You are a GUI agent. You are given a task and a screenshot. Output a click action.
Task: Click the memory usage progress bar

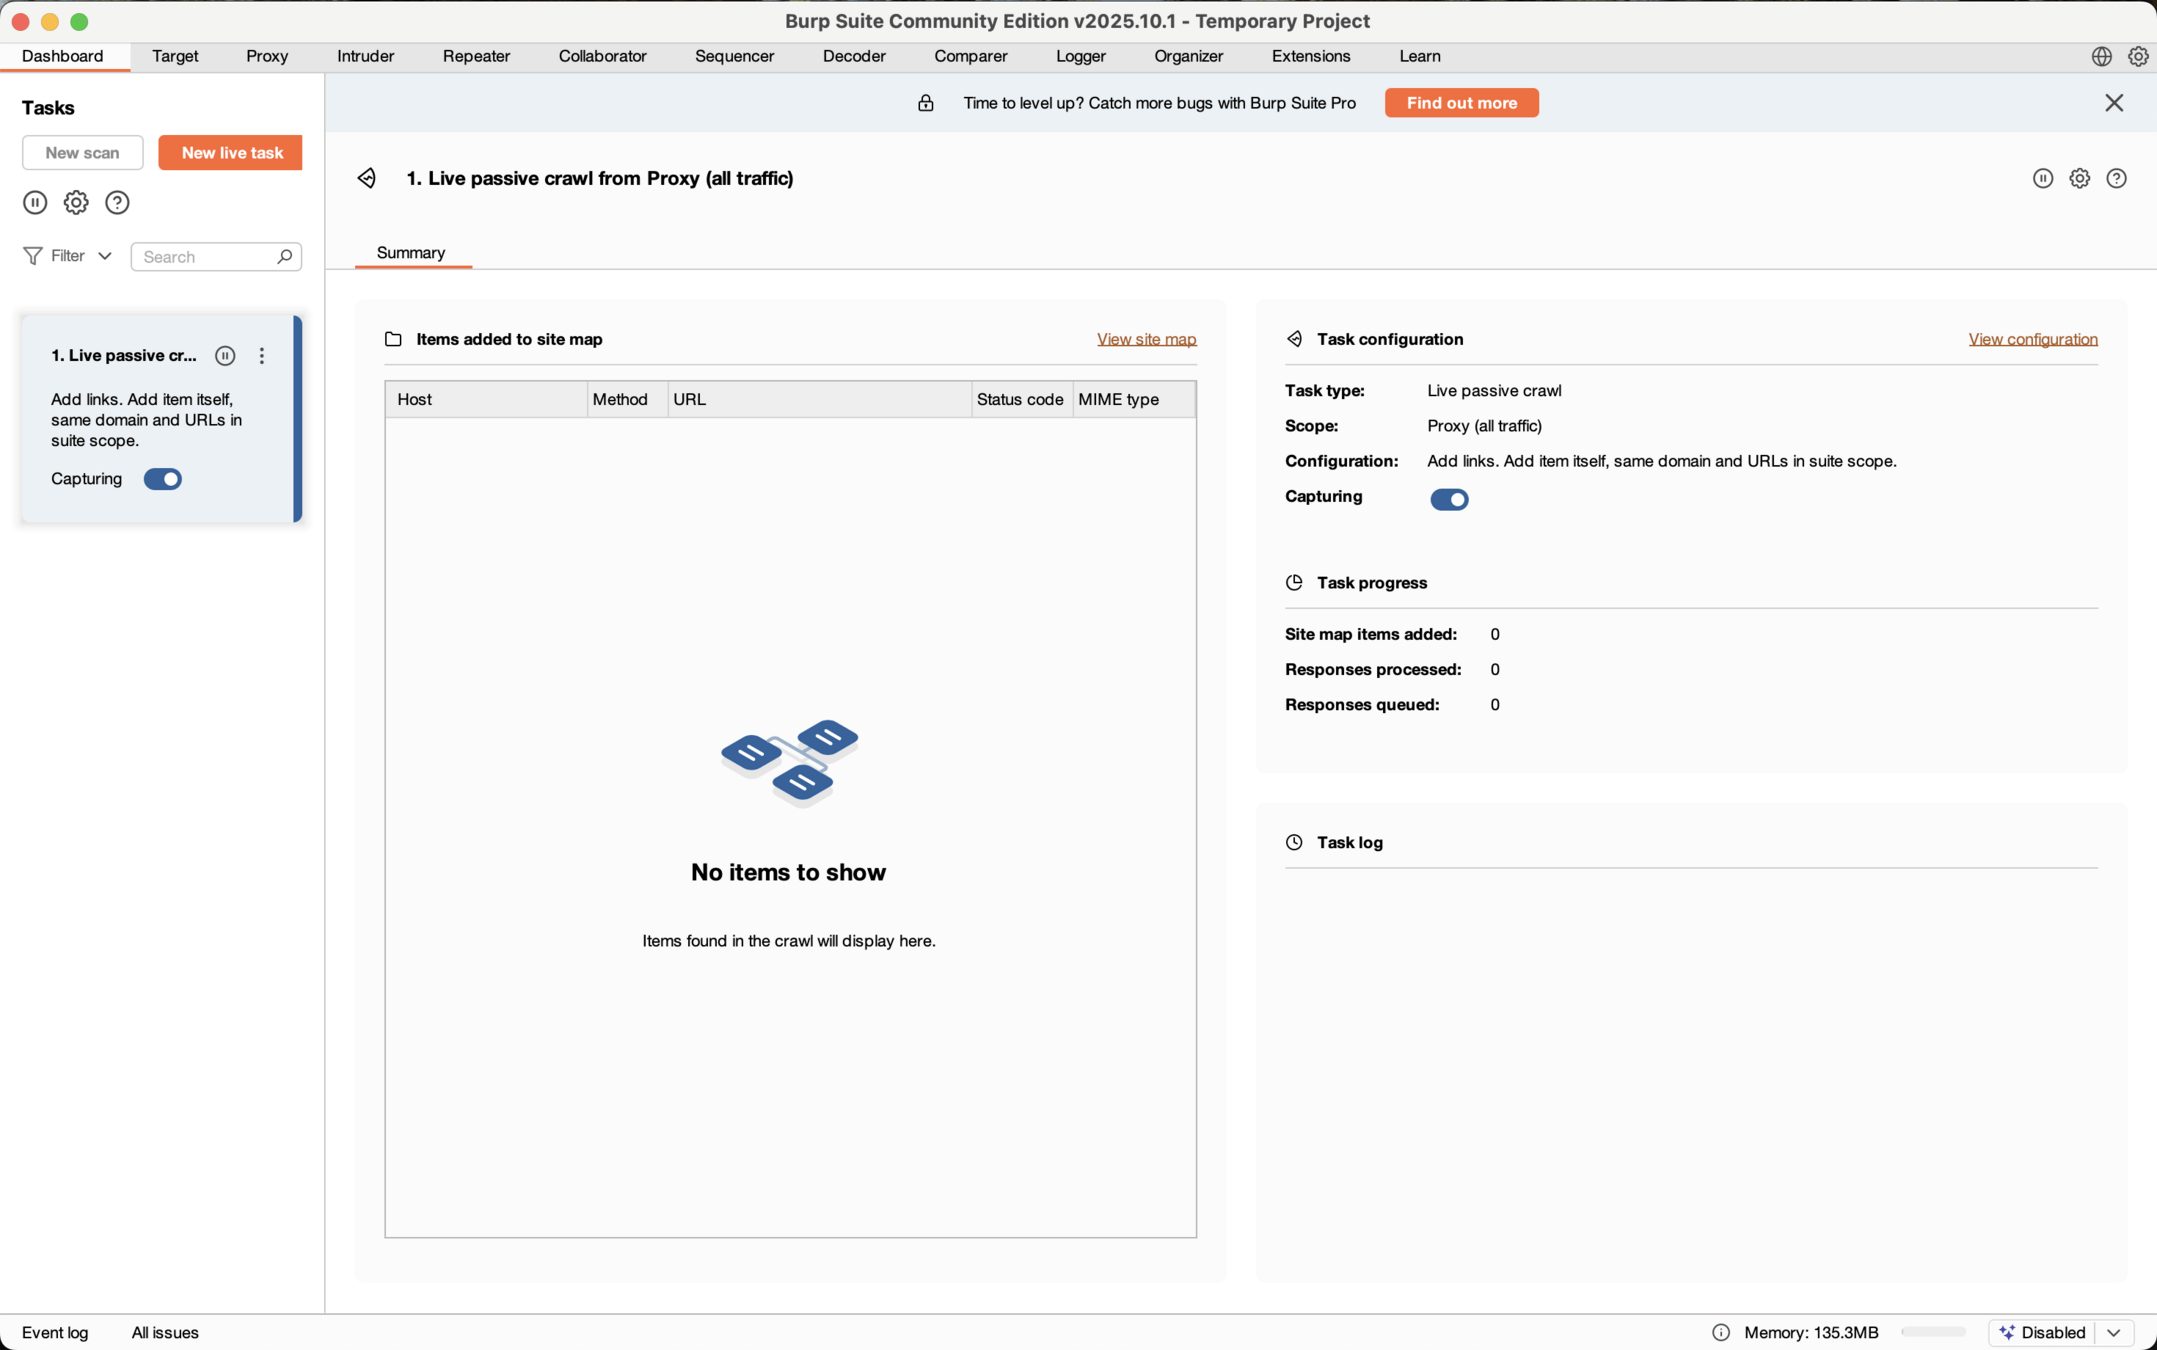1932,1332
